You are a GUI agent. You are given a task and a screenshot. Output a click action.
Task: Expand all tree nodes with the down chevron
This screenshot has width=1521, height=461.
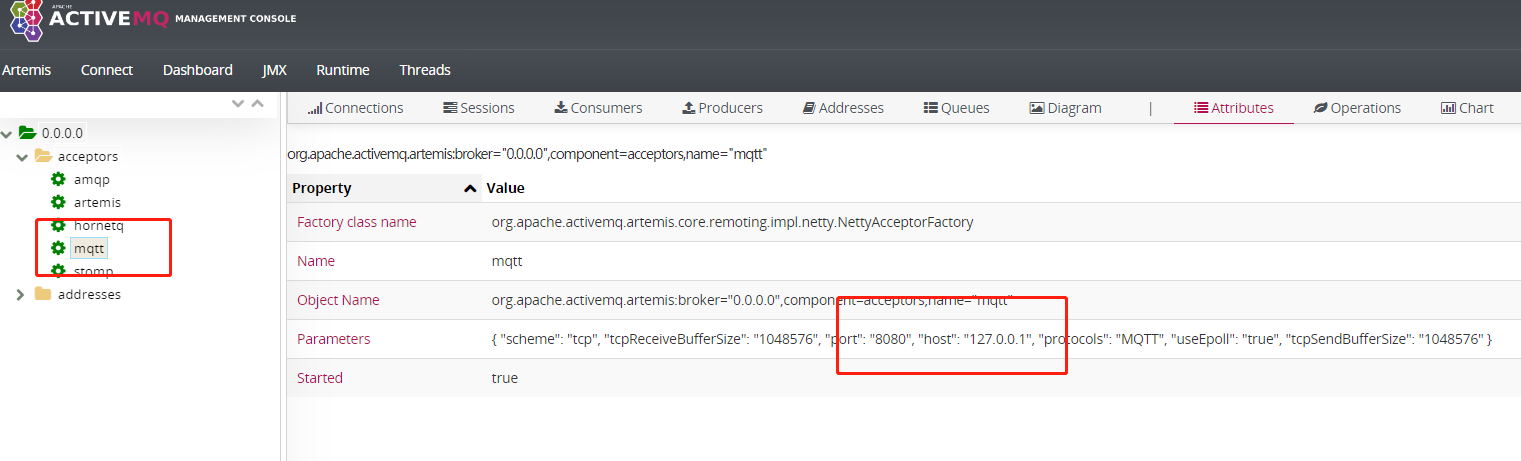point(238,103)
